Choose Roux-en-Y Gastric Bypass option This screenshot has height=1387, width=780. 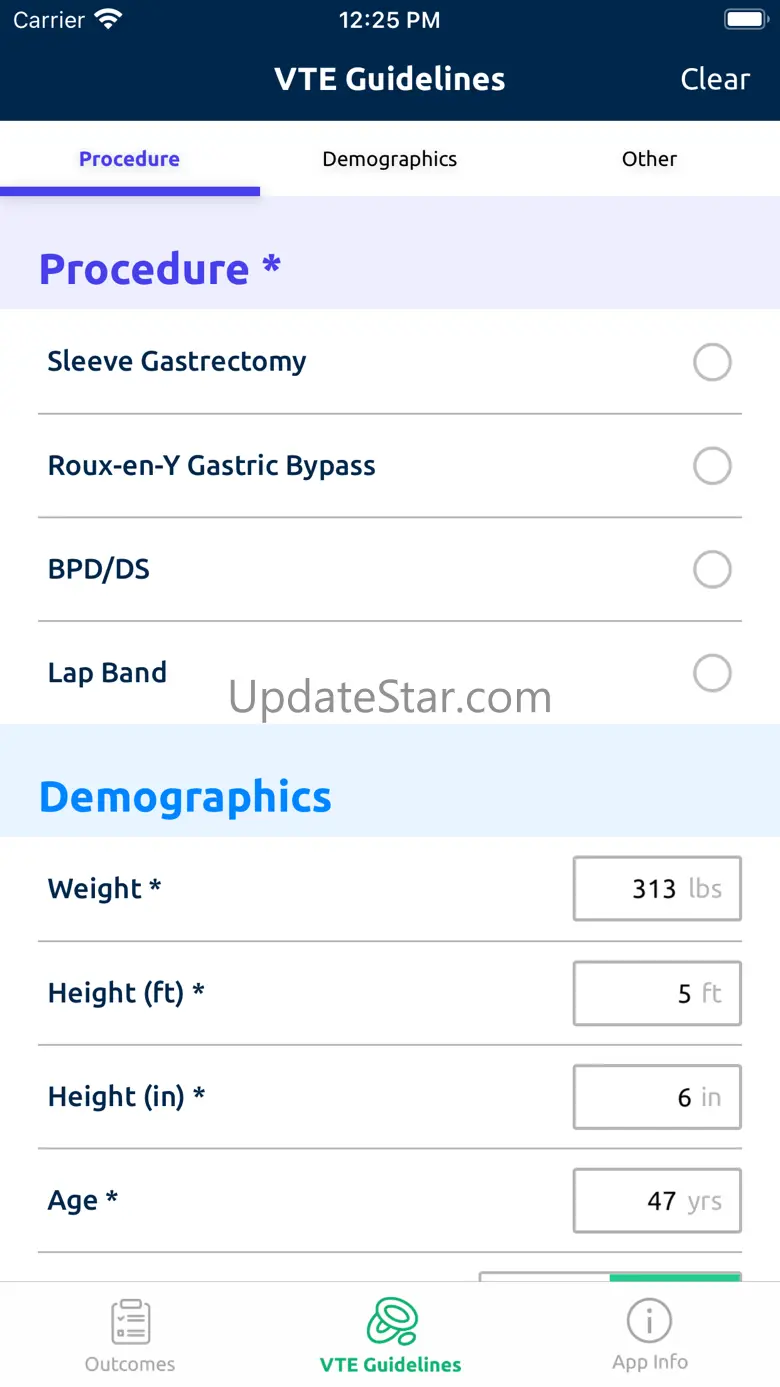[x=712, y=466]
